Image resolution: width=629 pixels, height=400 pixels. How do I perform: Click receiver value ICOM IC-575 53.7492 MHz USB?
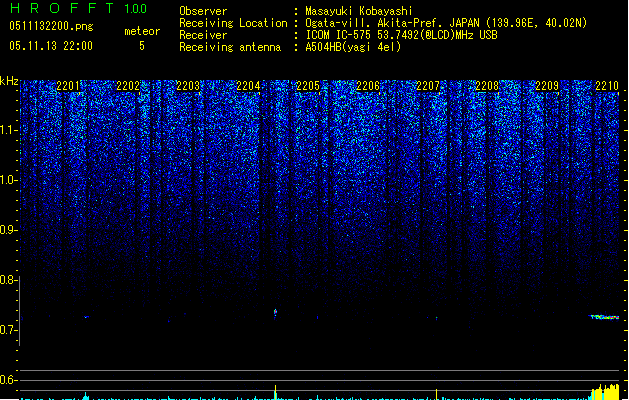401,35
